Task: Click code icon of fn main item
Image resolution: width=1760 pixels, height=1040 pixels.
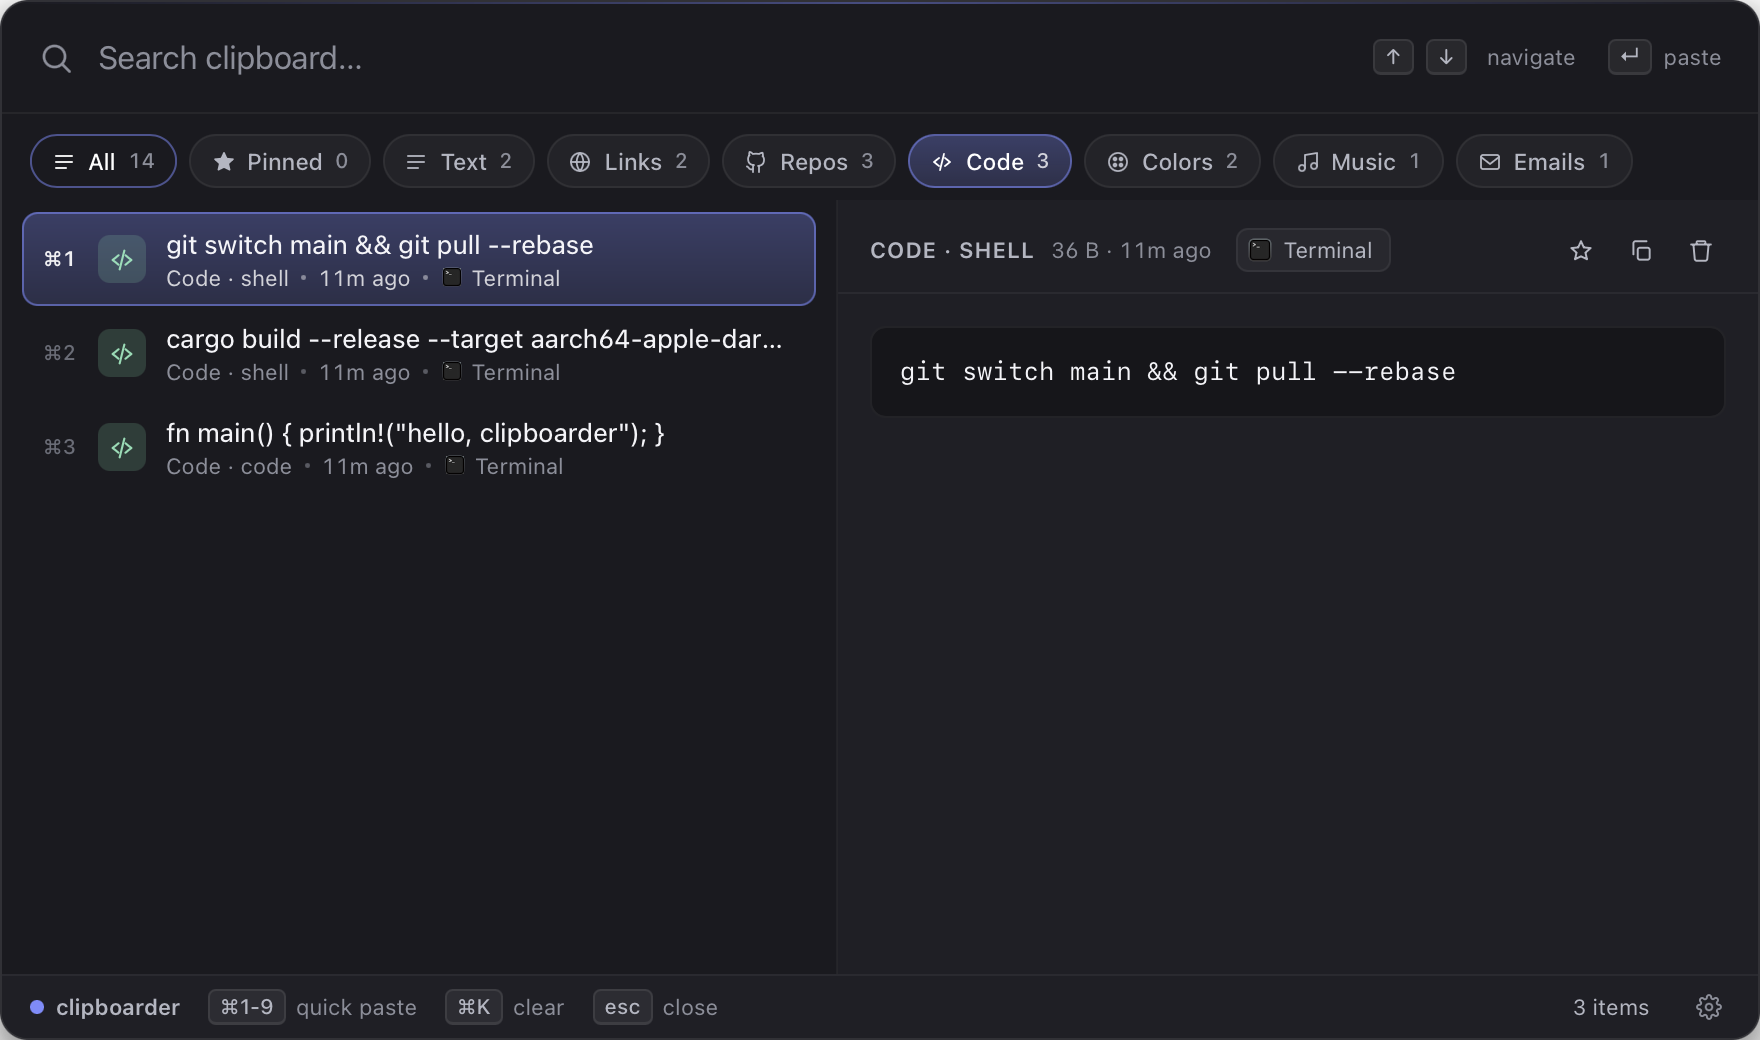Action: [x=122, y=447]
